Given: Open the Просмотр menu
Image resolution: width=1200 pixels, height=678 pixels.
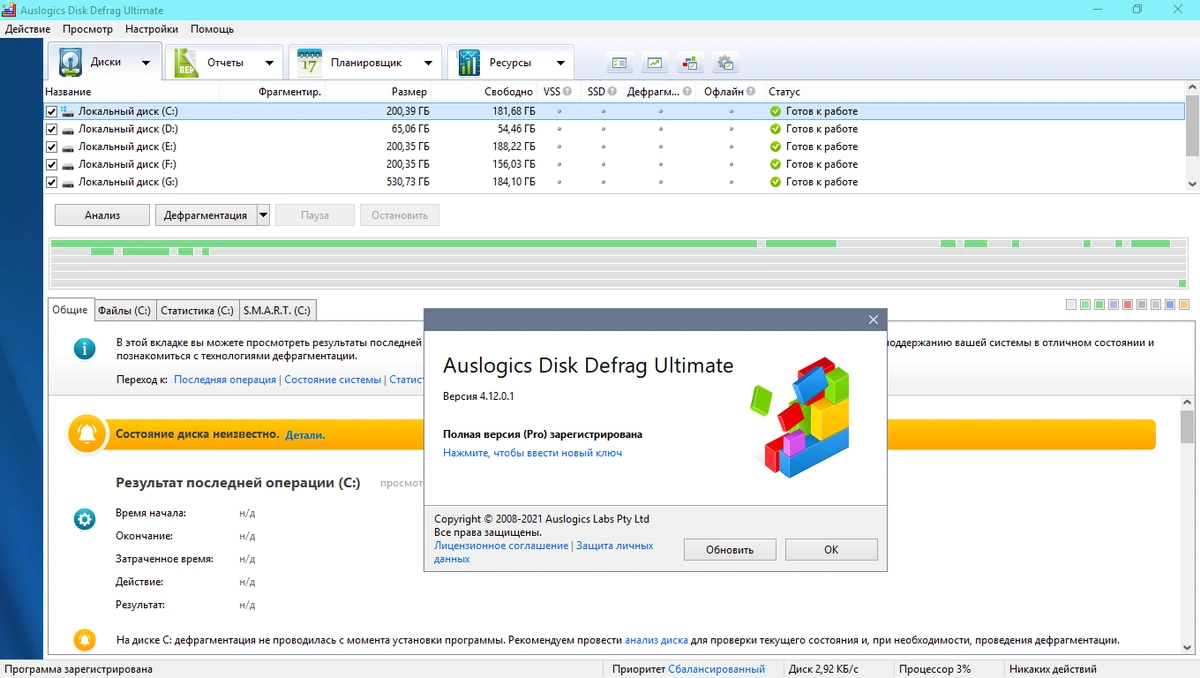Looking at the screenshot, I should click(x=87, y=29).
